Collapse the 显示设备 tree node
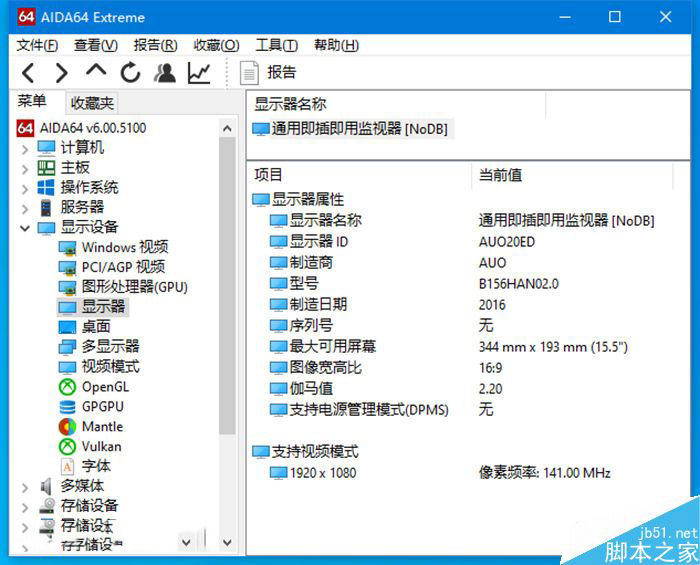Viewport: 700px width, 565px height. [x=25, y=228]
